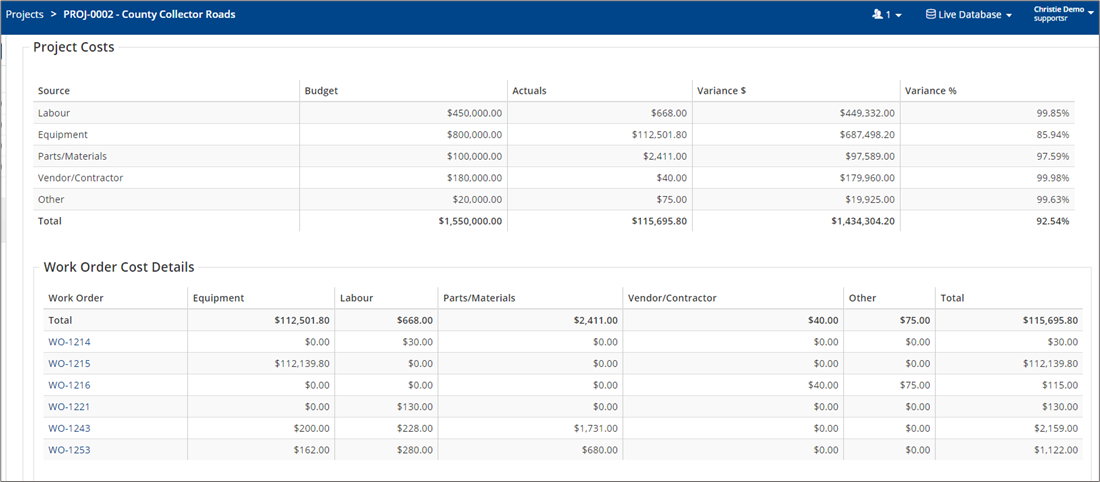Click the work order grand total $115,695.80
This screenshot has width=1100, height=482.
tap(1049, 320)
